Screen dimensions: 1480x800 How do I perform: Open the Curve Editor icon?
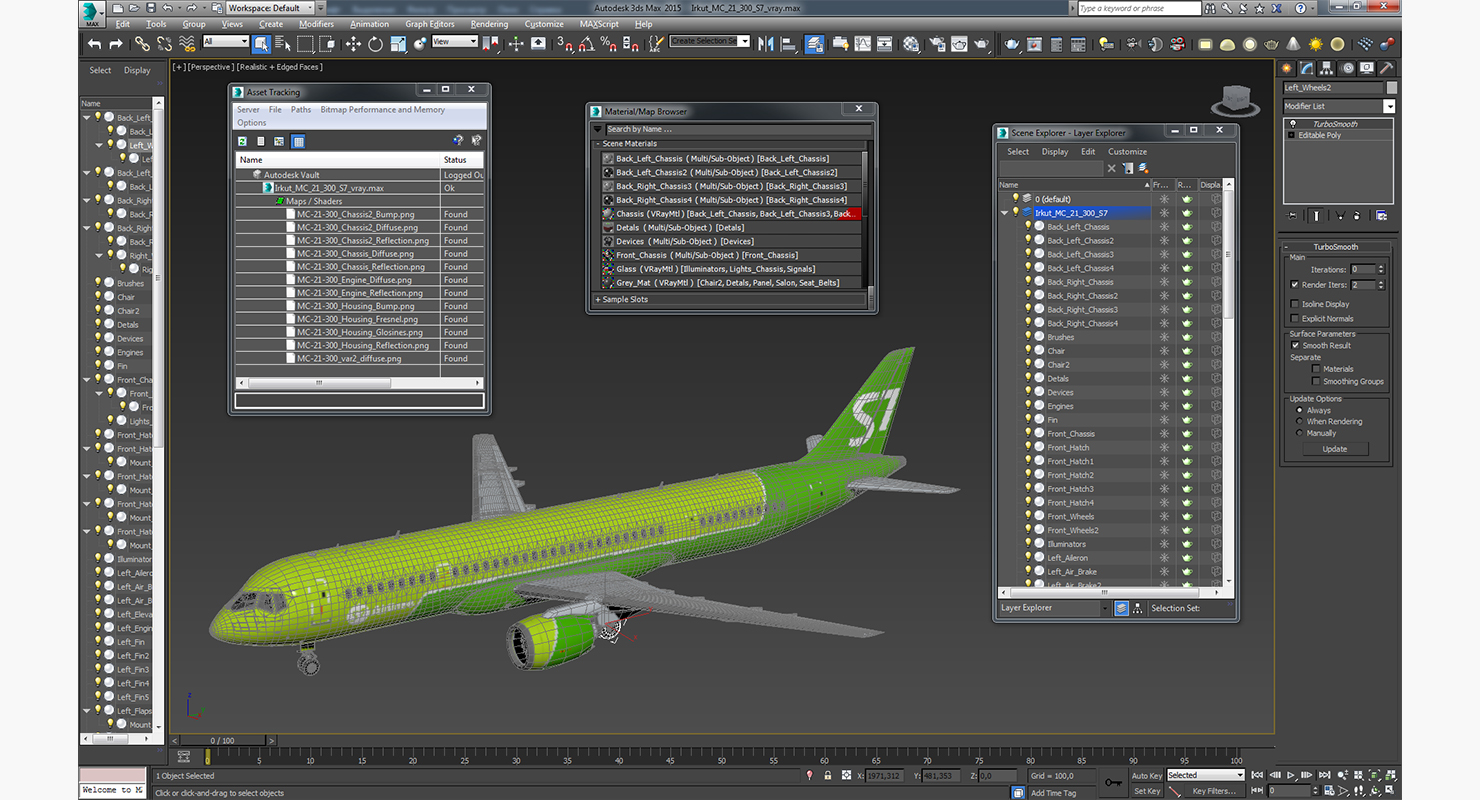tap(862, 43)
